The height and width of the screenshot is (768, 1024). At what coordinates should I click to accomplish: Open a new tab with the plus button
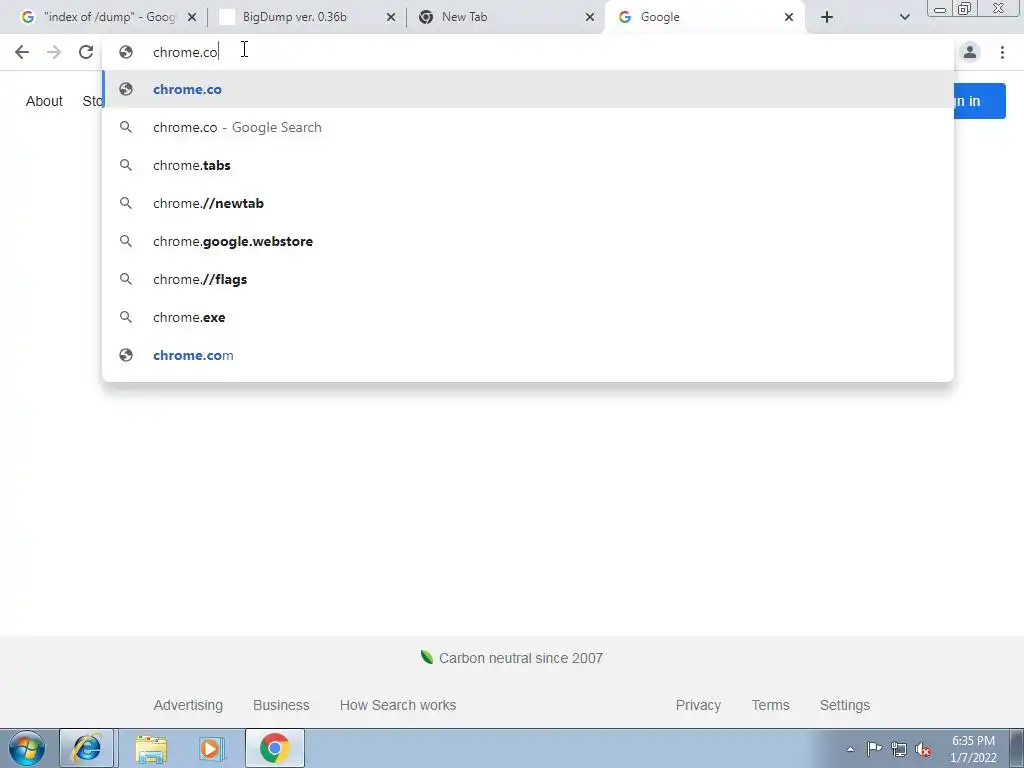point(827,17)
